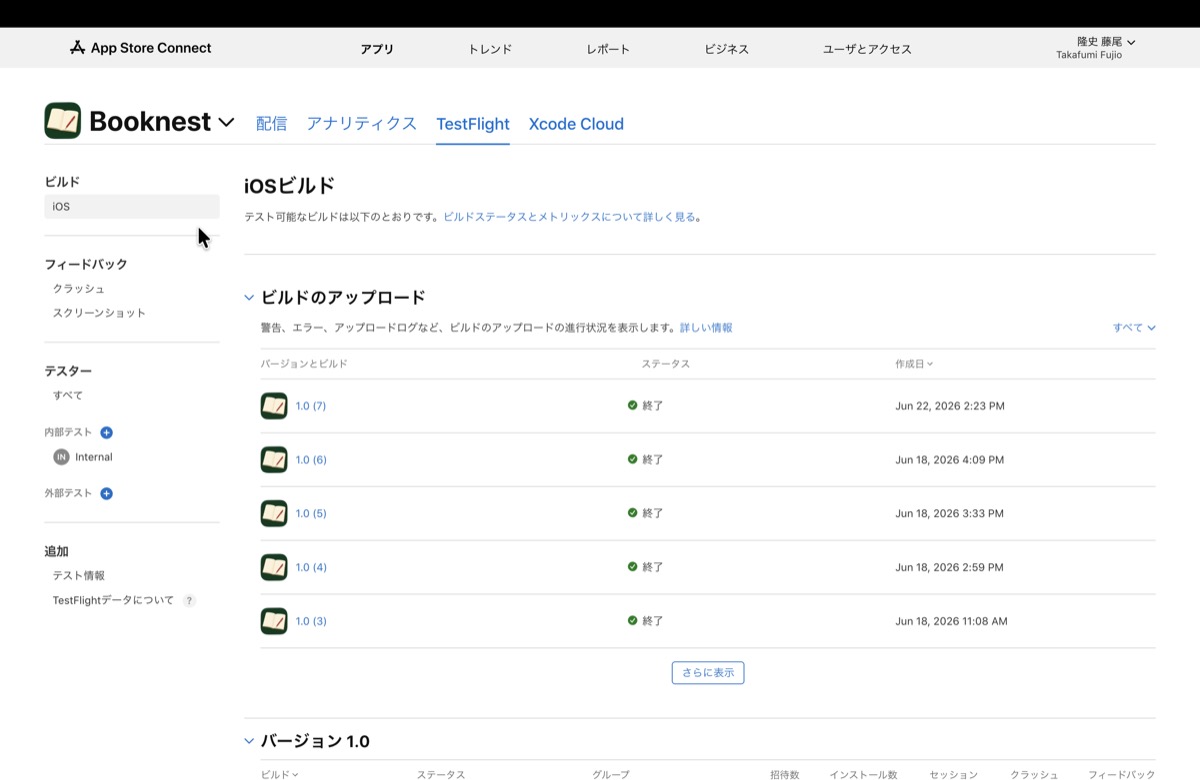Go to ビジネス in top navigation

click(x=726, y=49)
